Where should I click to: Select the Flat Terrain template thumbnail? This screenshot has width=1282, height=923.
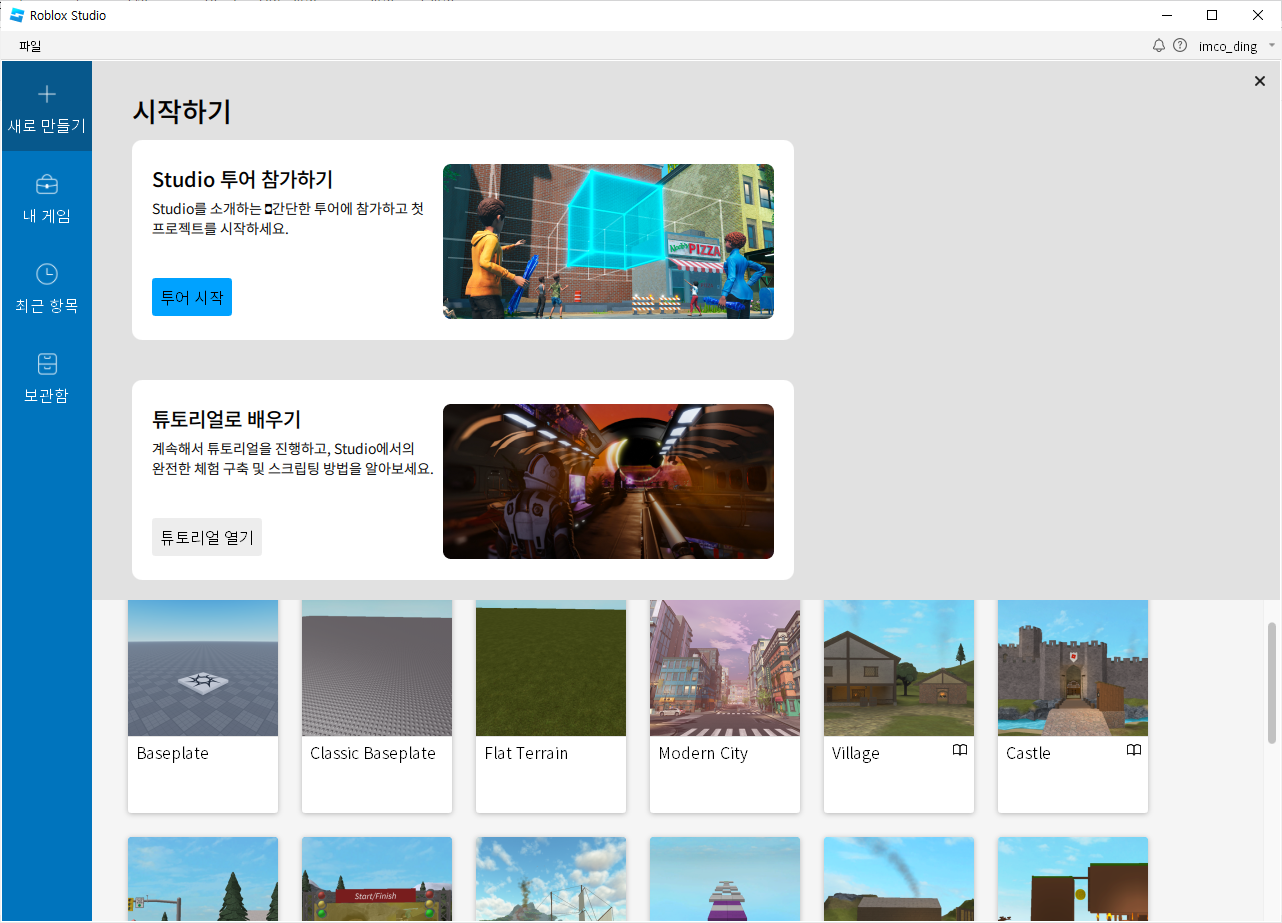[551, 668]
